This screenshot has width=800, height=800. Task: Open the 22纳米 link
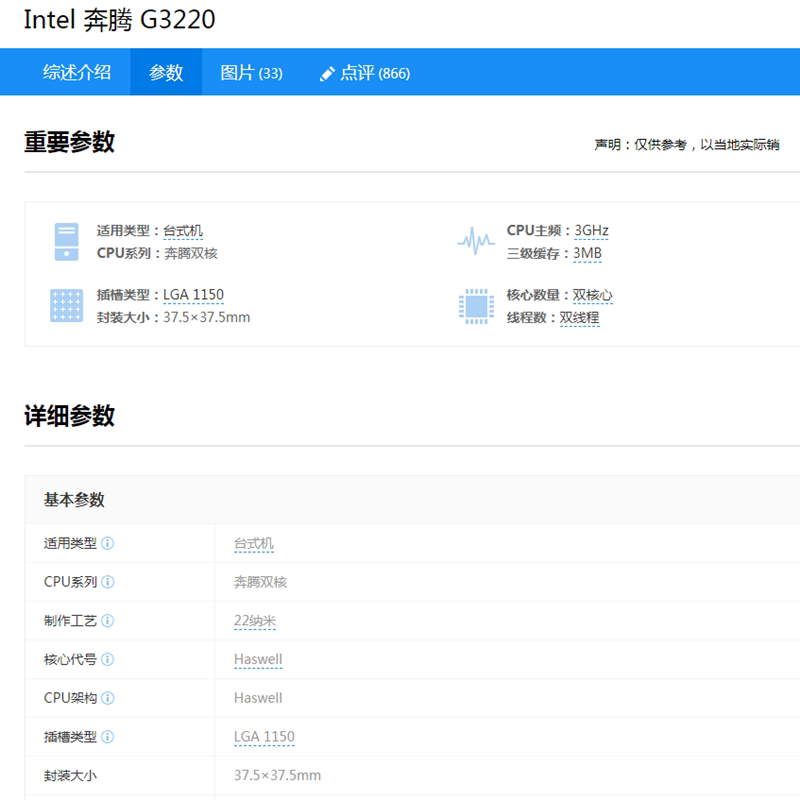coord(255,621)
